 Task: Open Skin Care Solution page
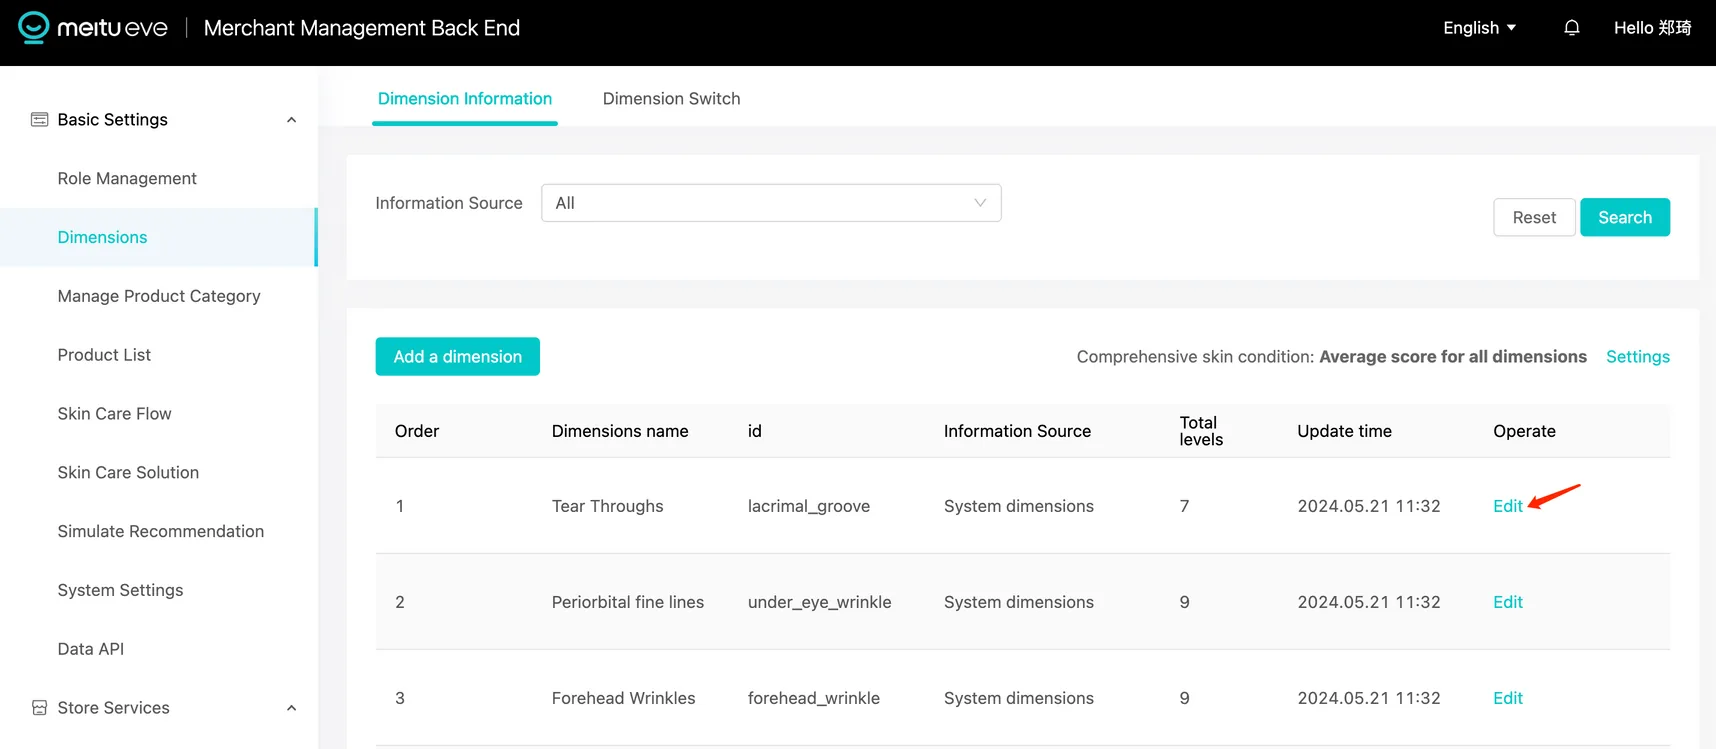tap(128, 473)
